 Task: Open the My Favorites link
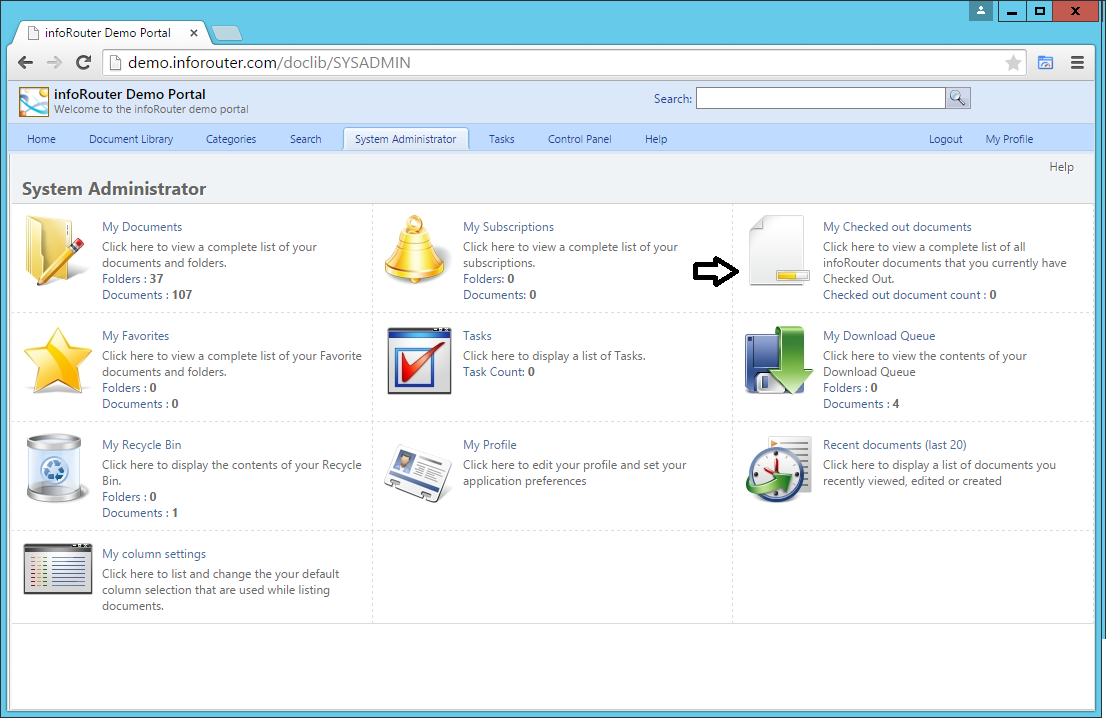pos(135,336)
